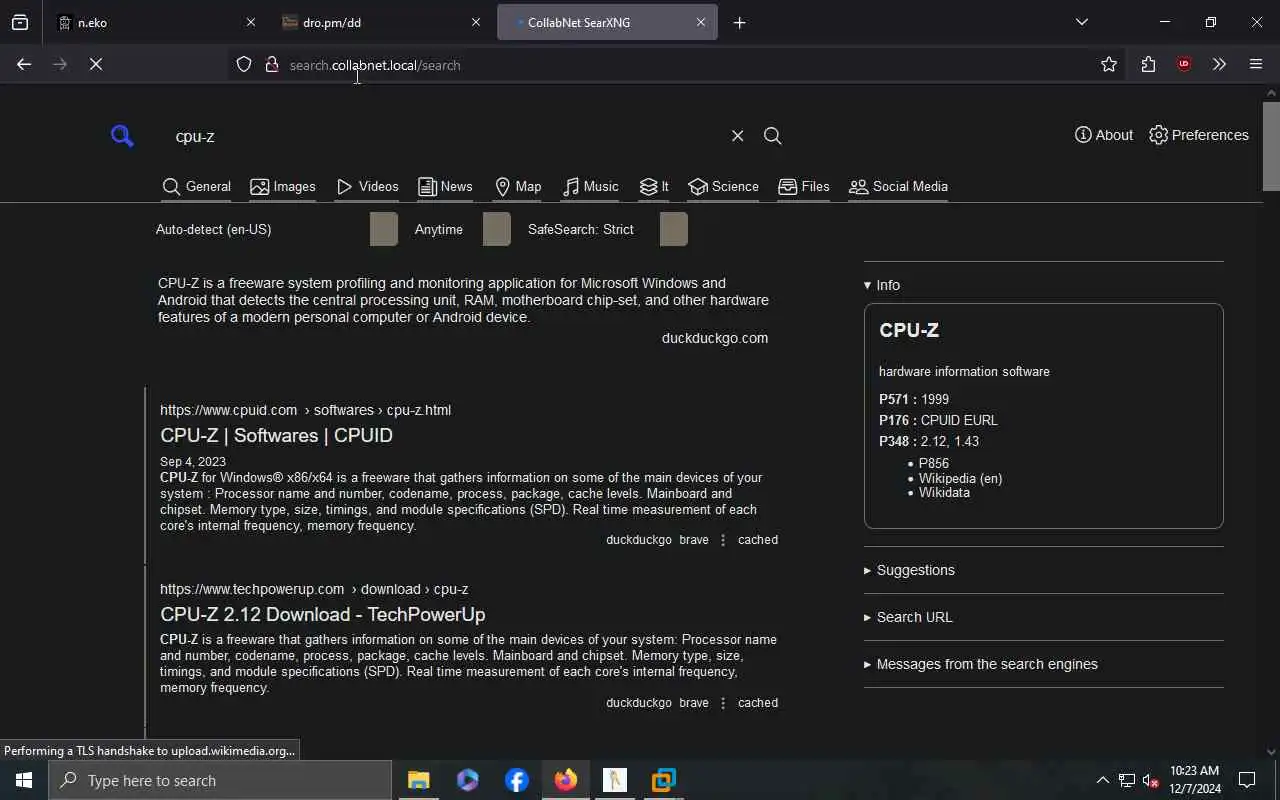Switch to the Files category
1280x800 pixels.
point(804,187)
